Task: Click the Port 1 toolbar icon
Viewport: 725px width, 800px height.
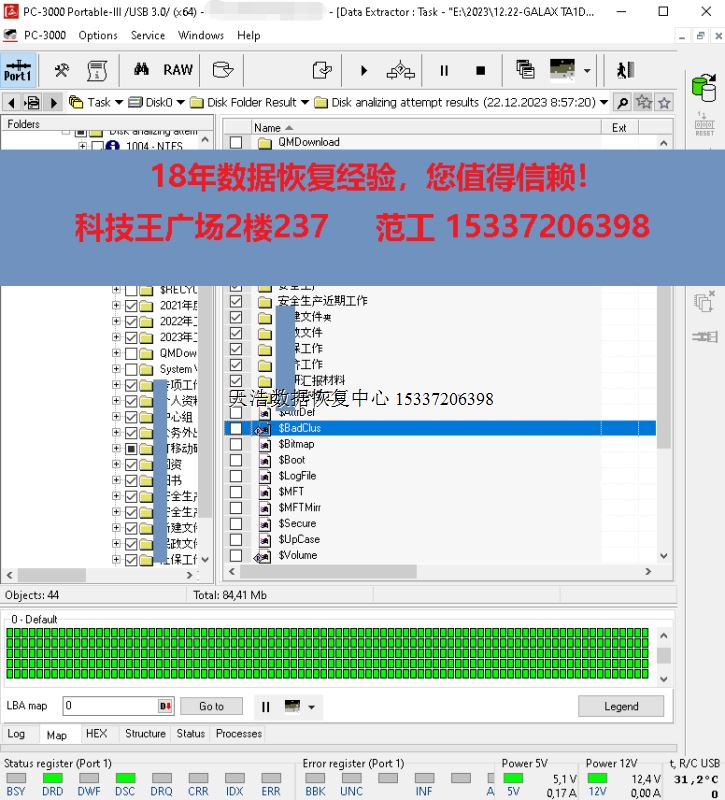Action: (x=18, y=70)
